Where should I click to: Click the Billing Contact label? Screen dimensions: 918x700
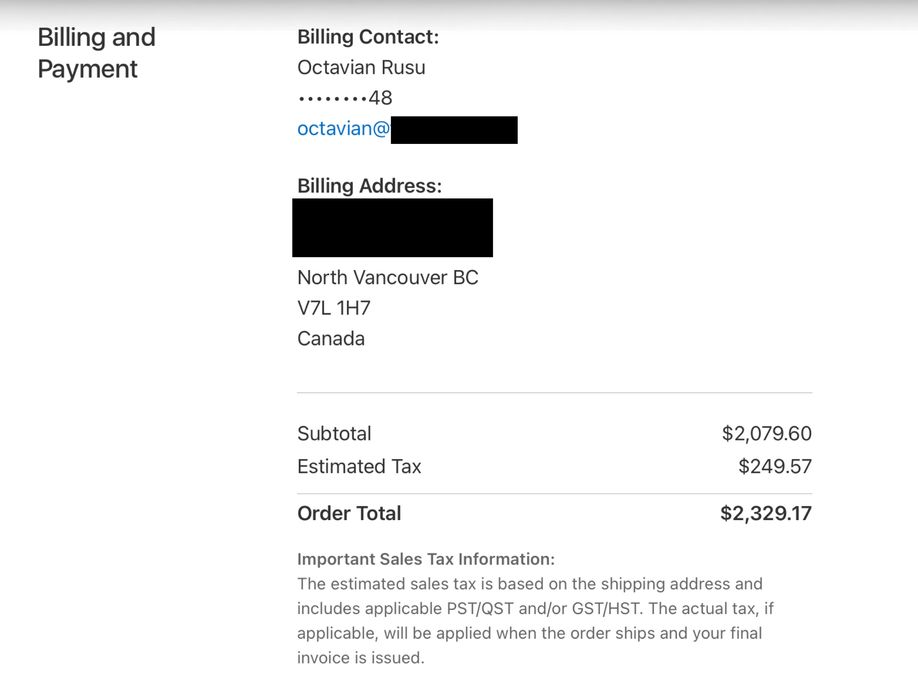tap(367, 37)
